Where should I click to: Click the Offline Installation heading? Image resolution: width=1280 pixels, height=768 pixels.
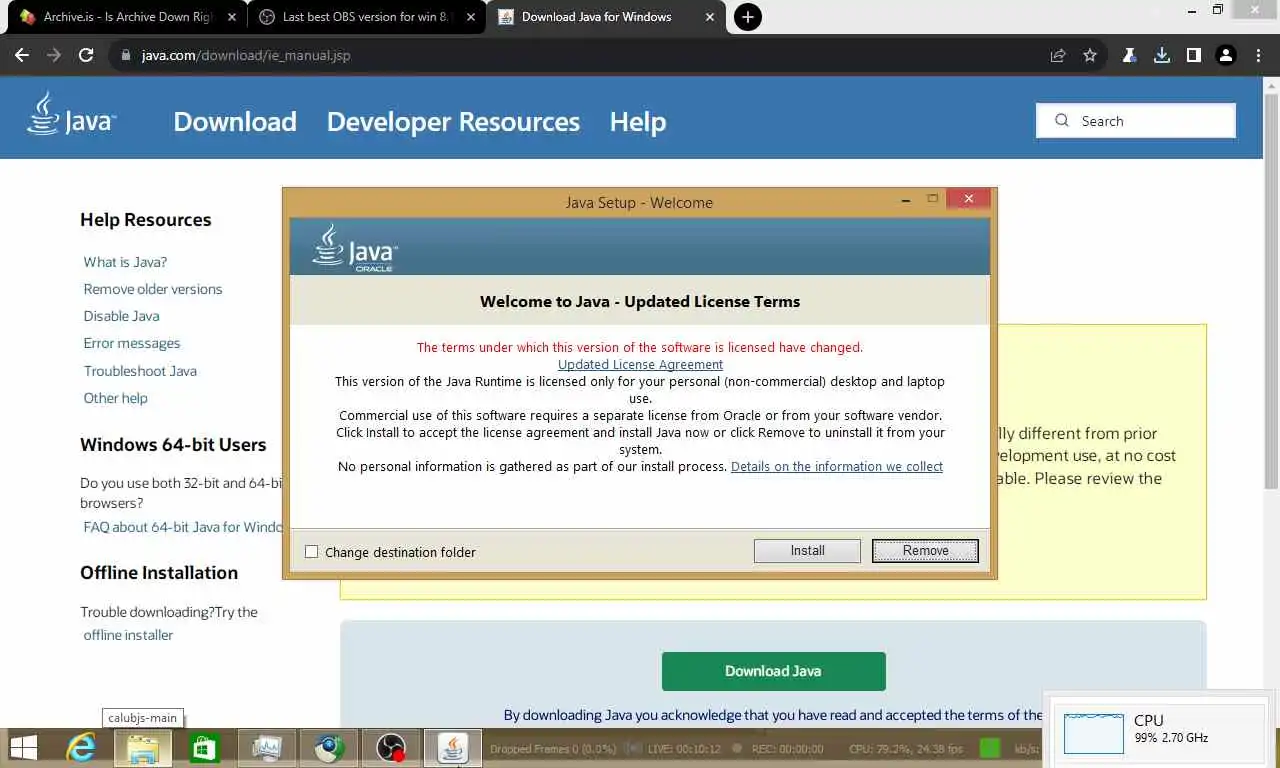click(159, 573)
